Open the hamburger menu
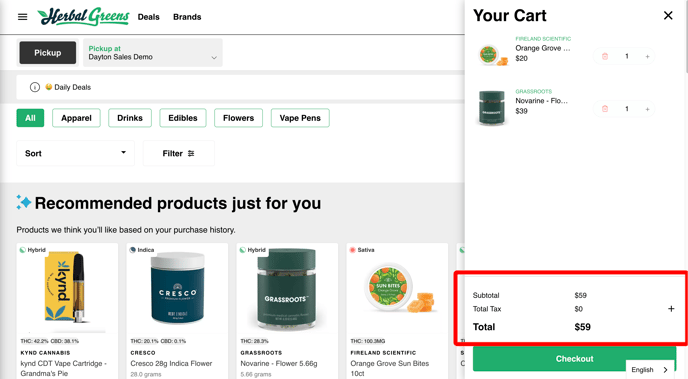Image resolution: width=688 pixels, height=379 pixels. point(22,17)
